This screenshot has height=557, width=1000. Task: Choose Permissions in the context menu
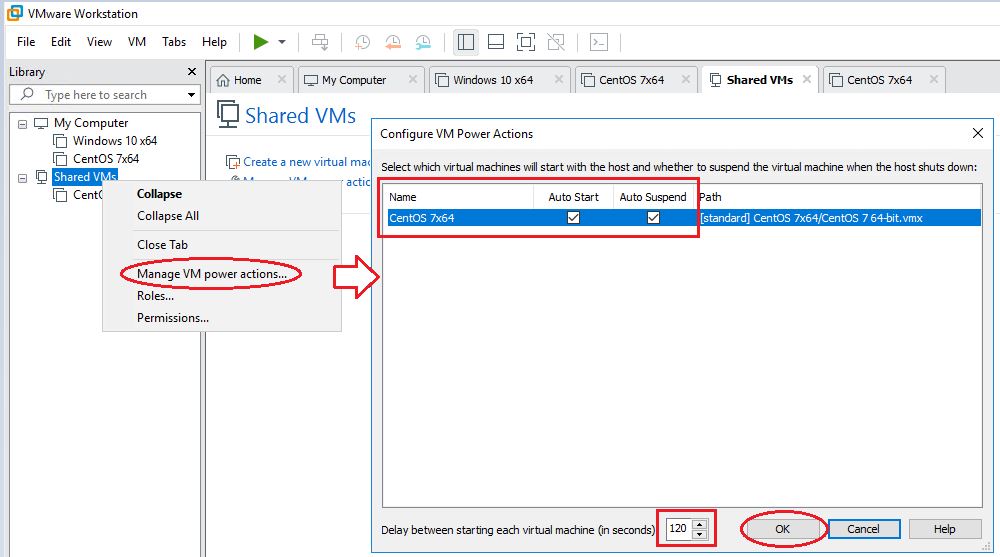(x=173, y=318)
